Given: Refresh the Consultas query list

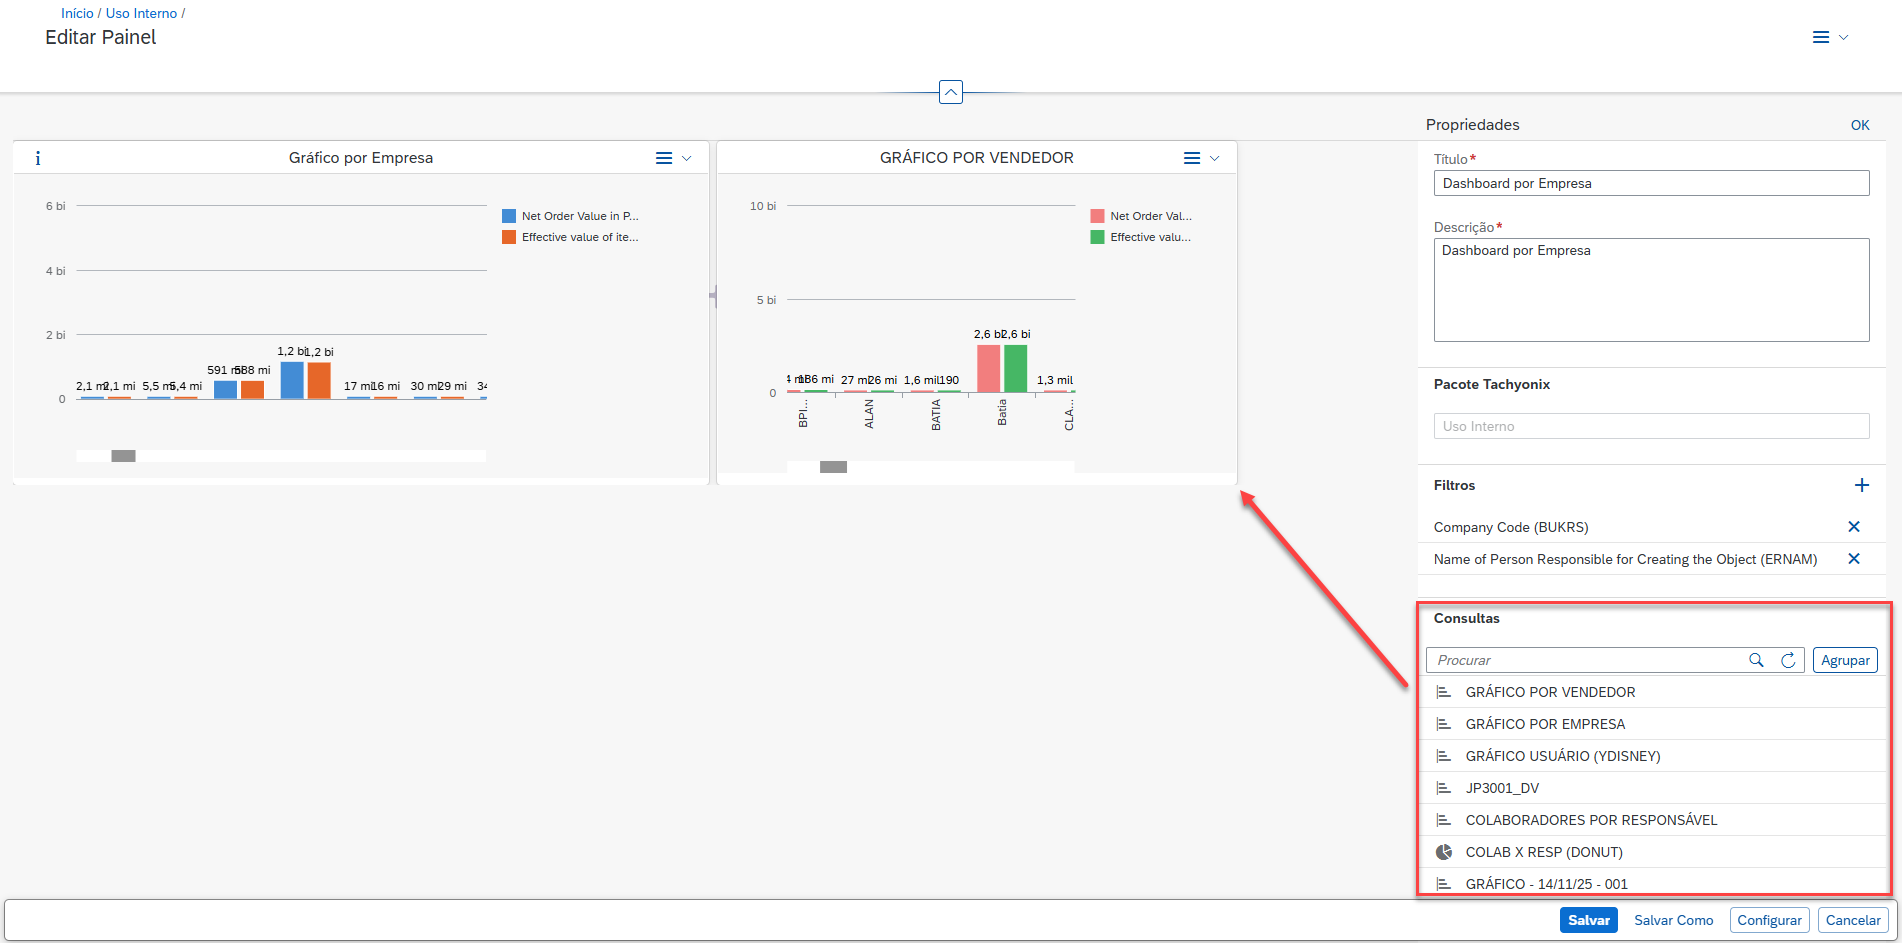Looking at the screenshot, I should (1788, 660).
